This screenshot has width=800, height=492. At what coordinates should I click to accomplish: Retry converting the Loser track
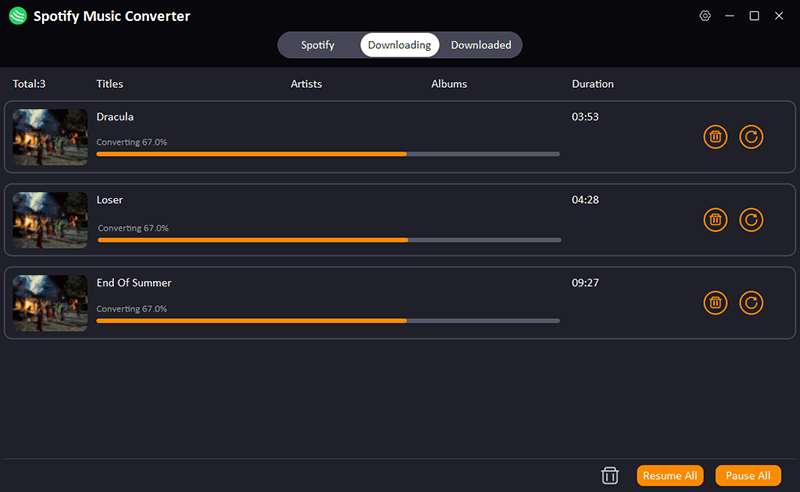[751, 220]
